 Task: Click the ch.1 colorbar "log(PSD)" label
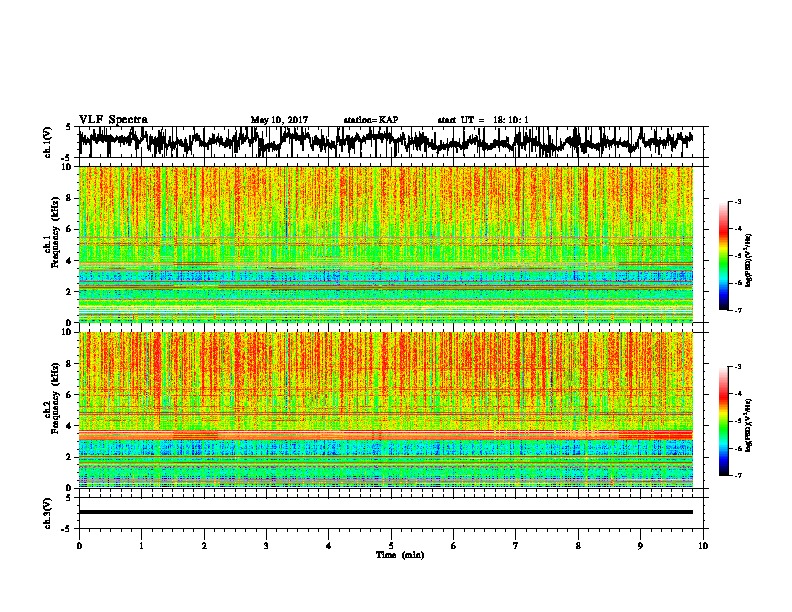pyautogui.click(x=749, y=260)
